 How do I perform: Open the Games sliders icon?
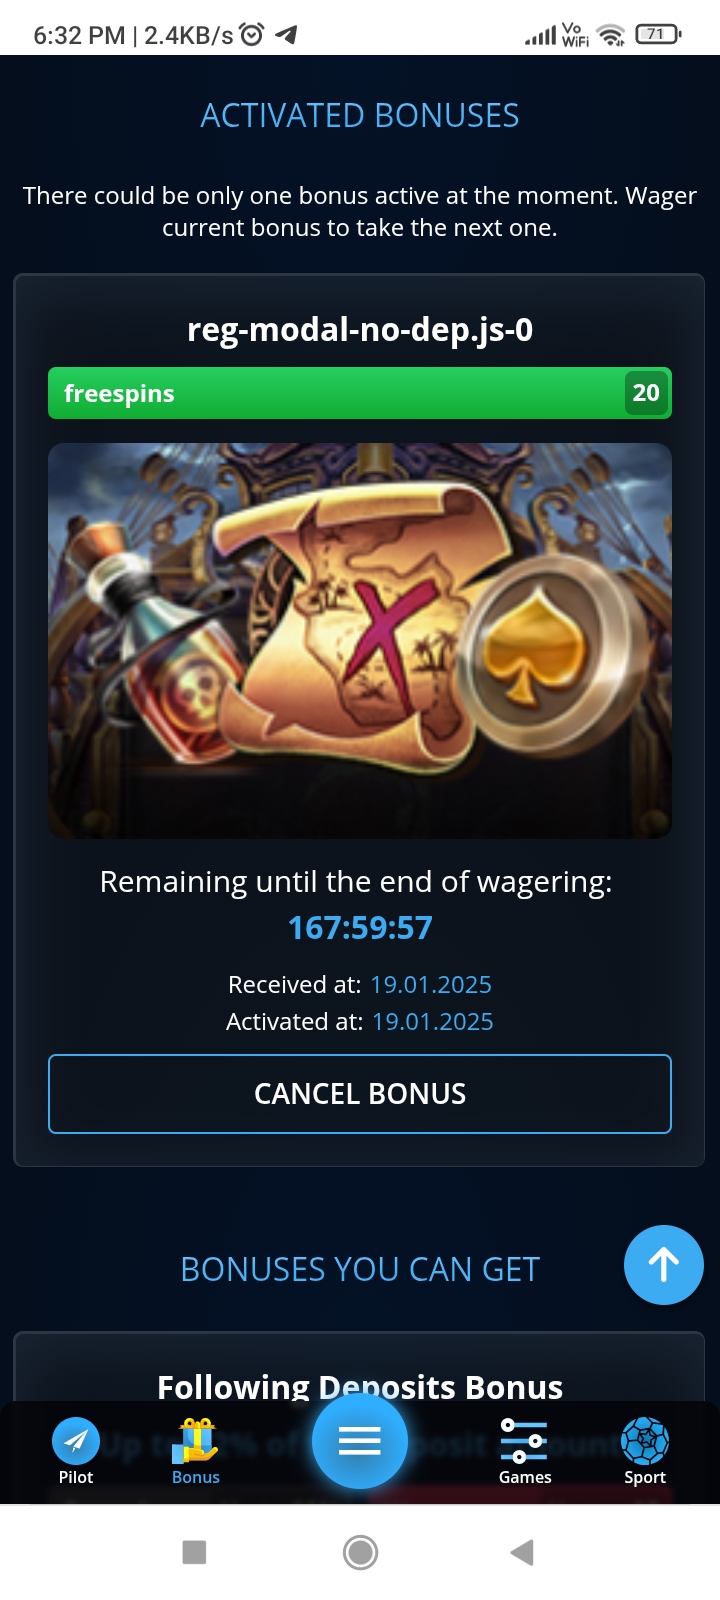524,1441
